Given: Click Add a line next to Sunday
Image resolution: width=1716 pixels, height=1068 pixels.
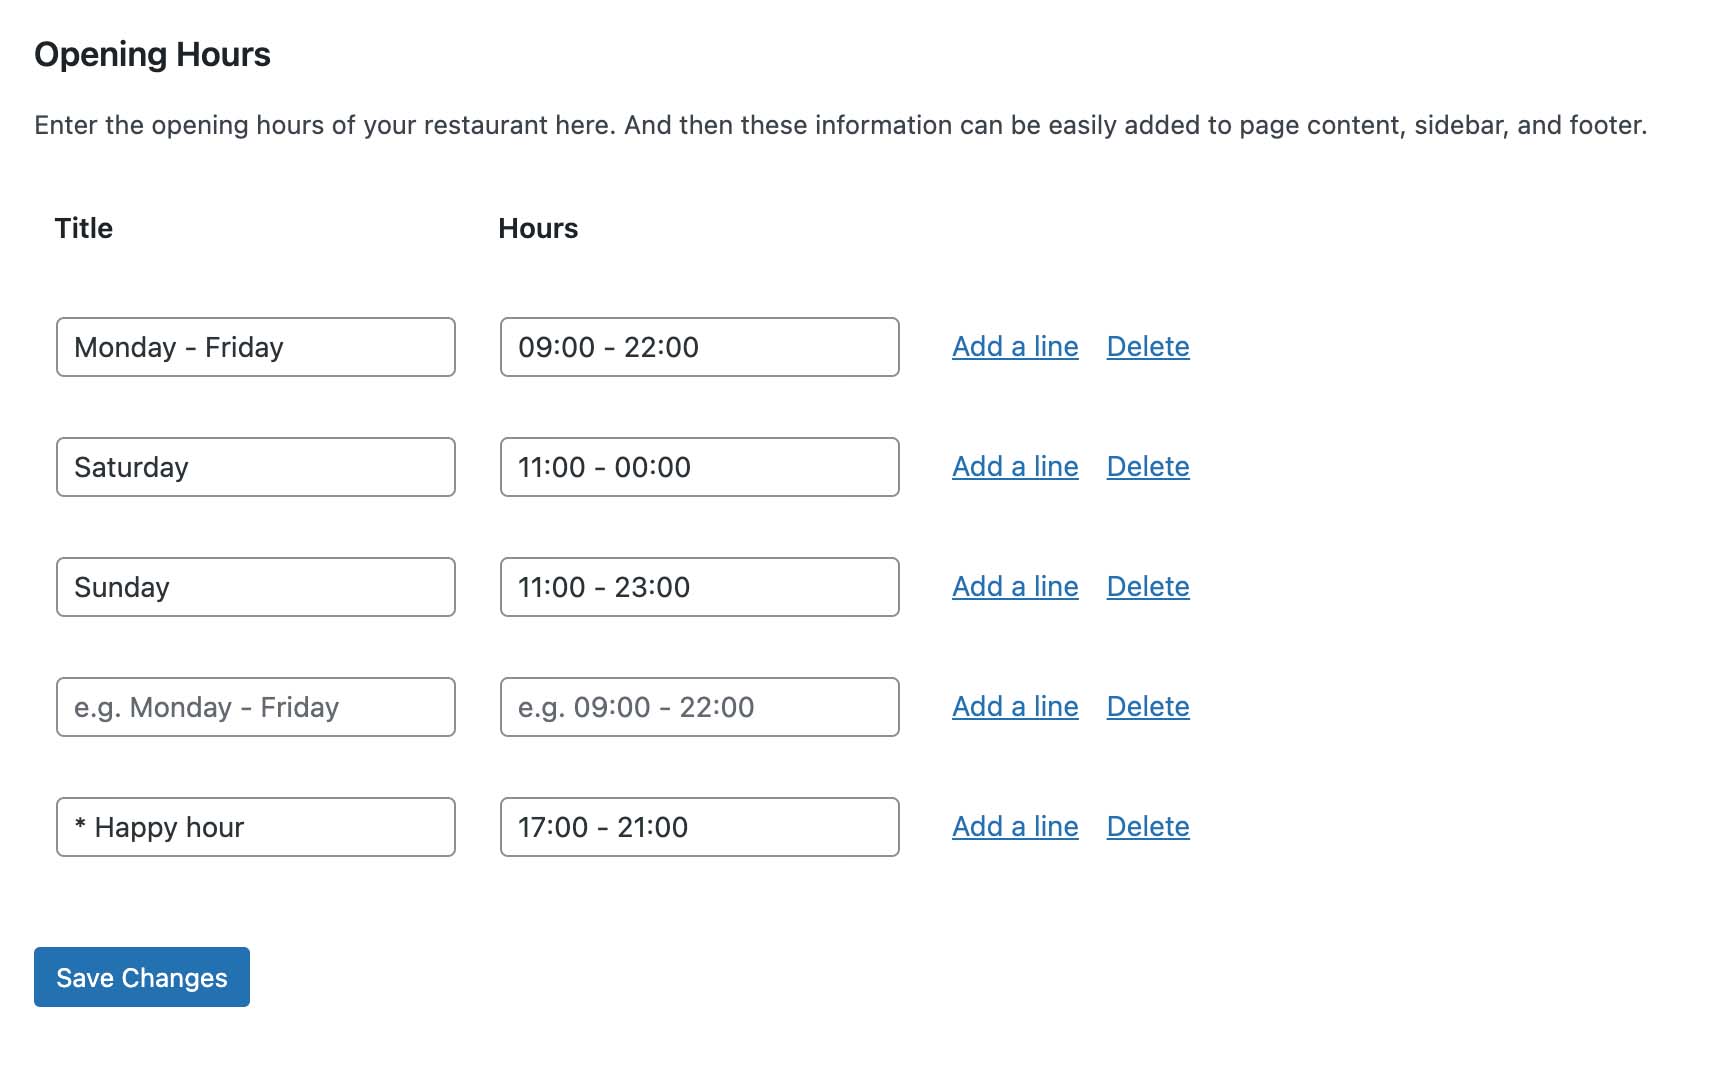Looking at the screenshot, I should pyautogui.click(x=1014, y=587).
